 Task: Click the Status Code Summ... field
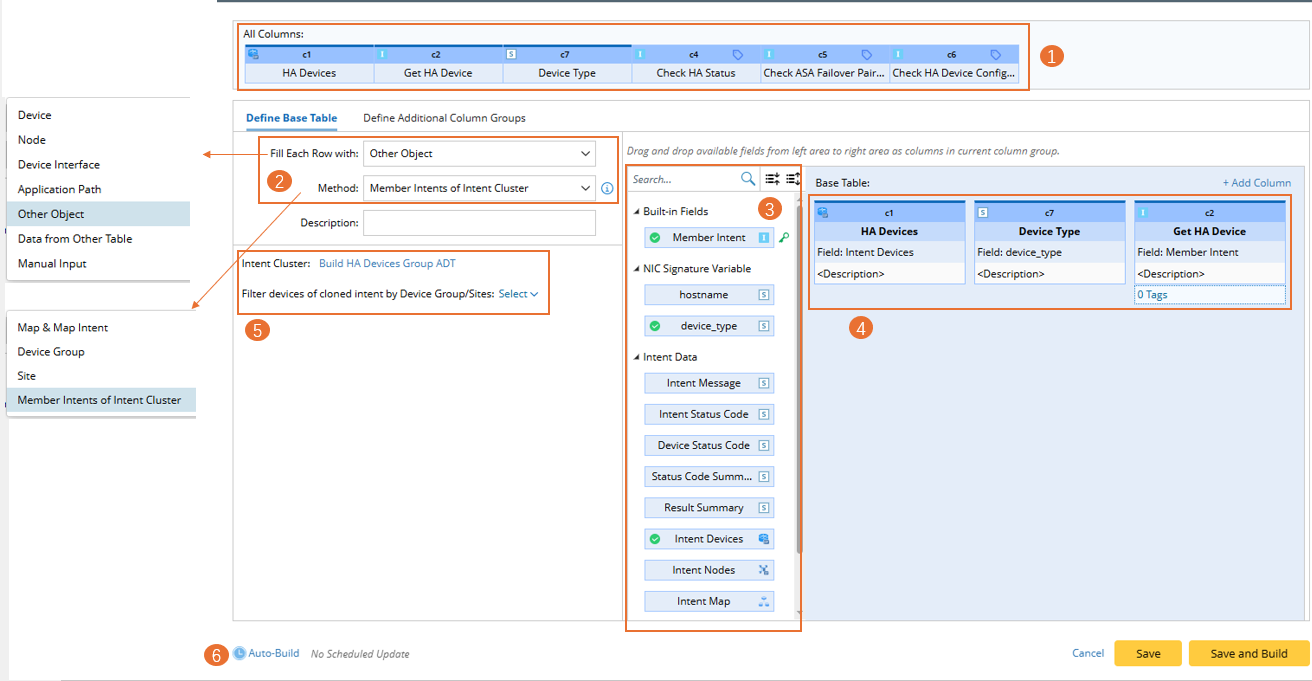pos(709,477)
